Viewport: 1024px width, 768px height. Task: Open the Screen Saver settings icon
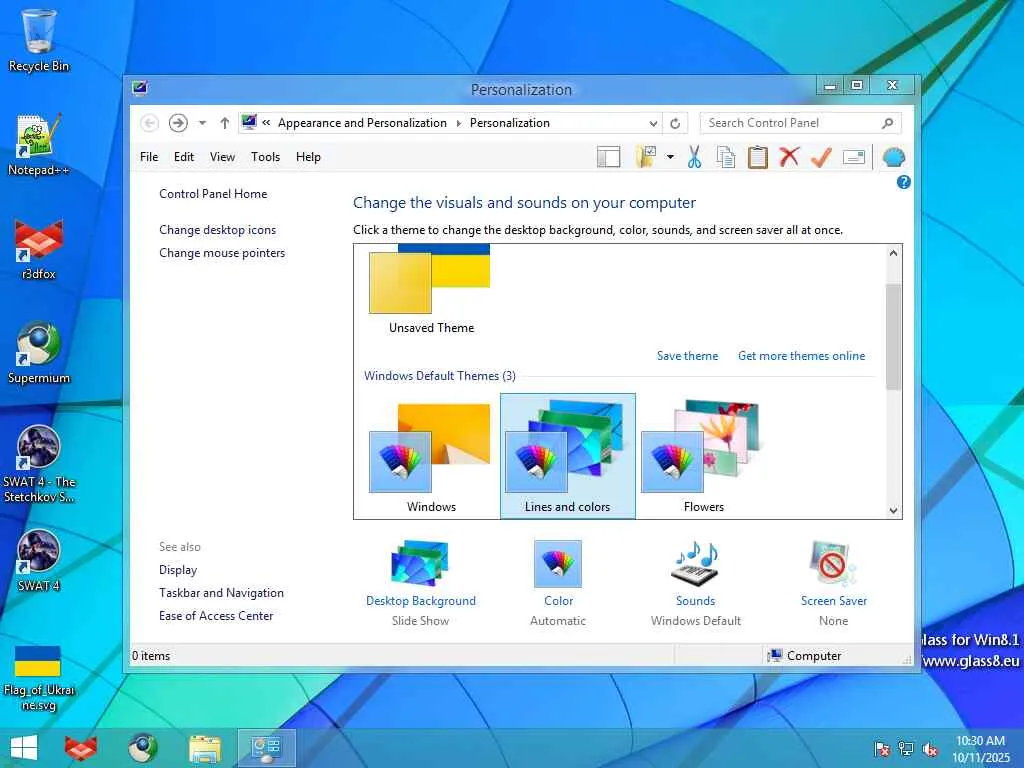(833, 563)
